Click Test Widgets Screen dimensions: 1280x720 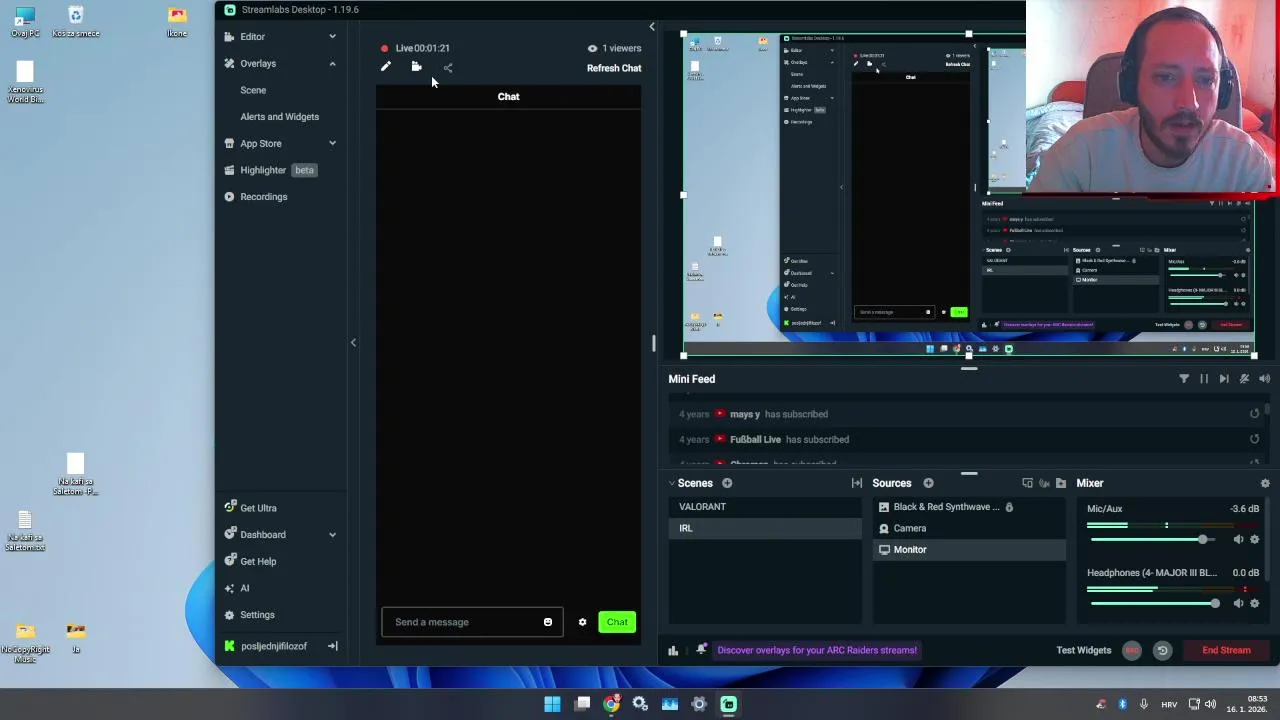coord(1084,650)
